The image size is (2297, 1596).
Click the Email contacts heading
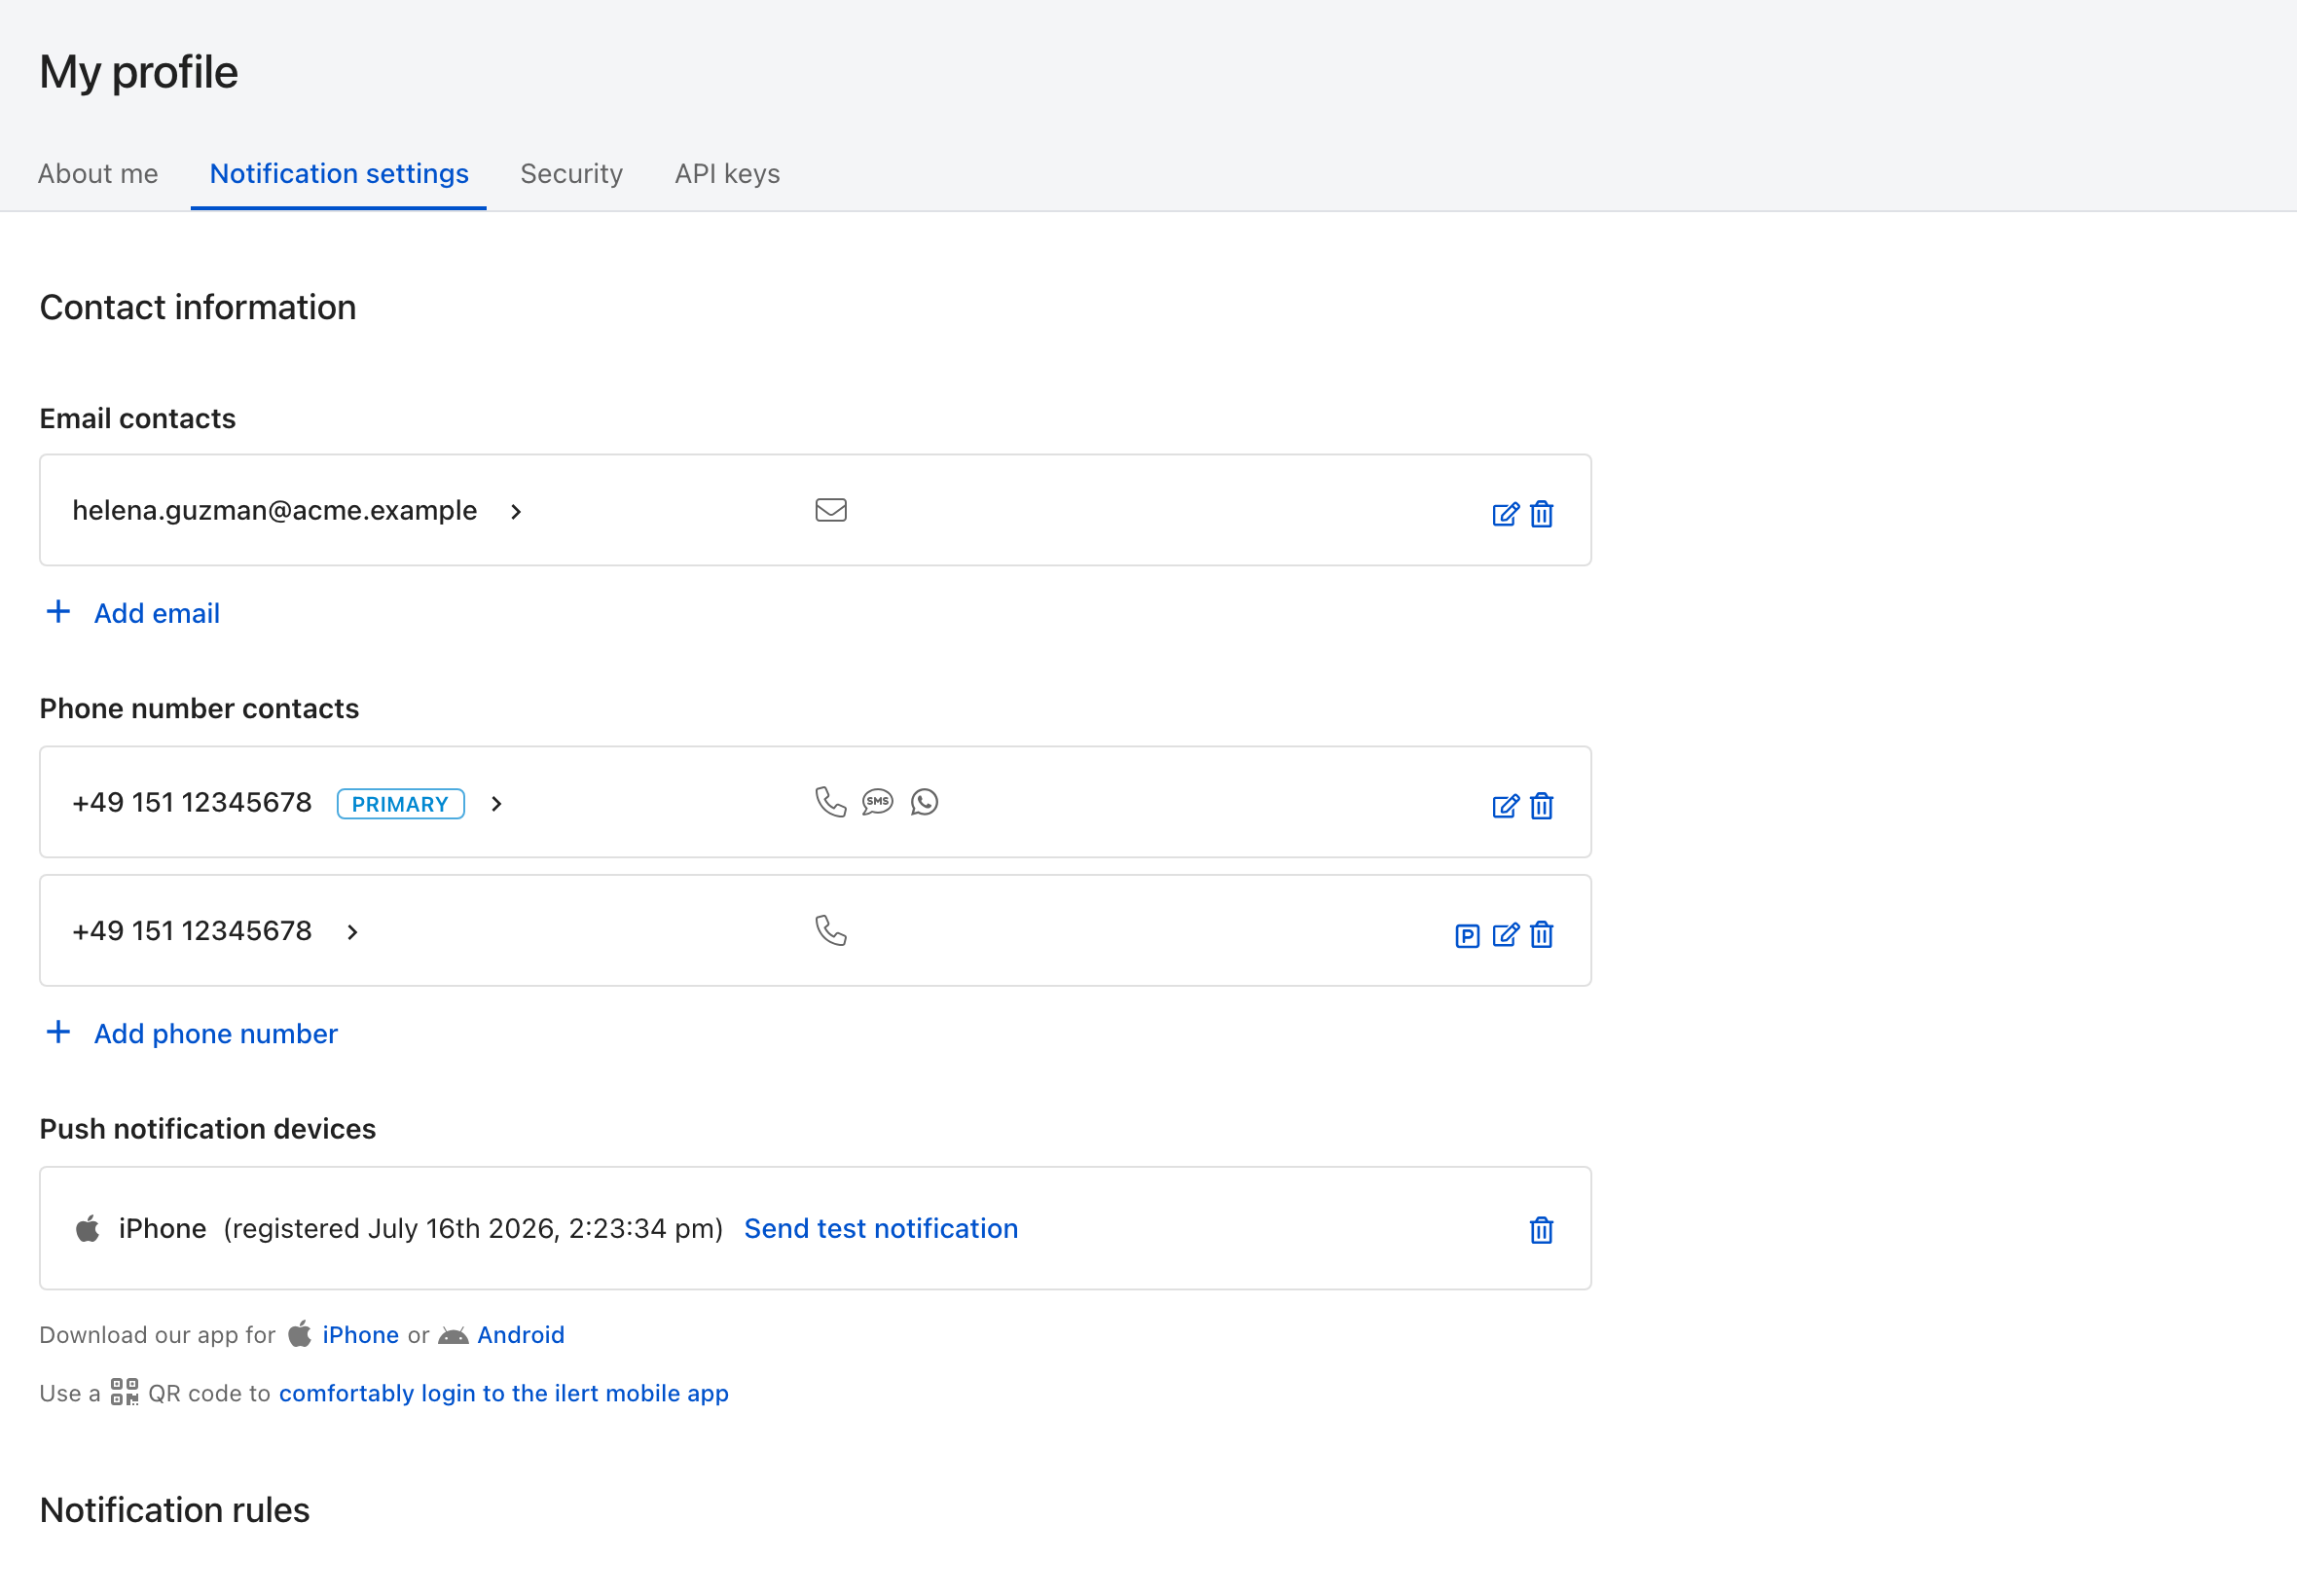click(138, 419)
